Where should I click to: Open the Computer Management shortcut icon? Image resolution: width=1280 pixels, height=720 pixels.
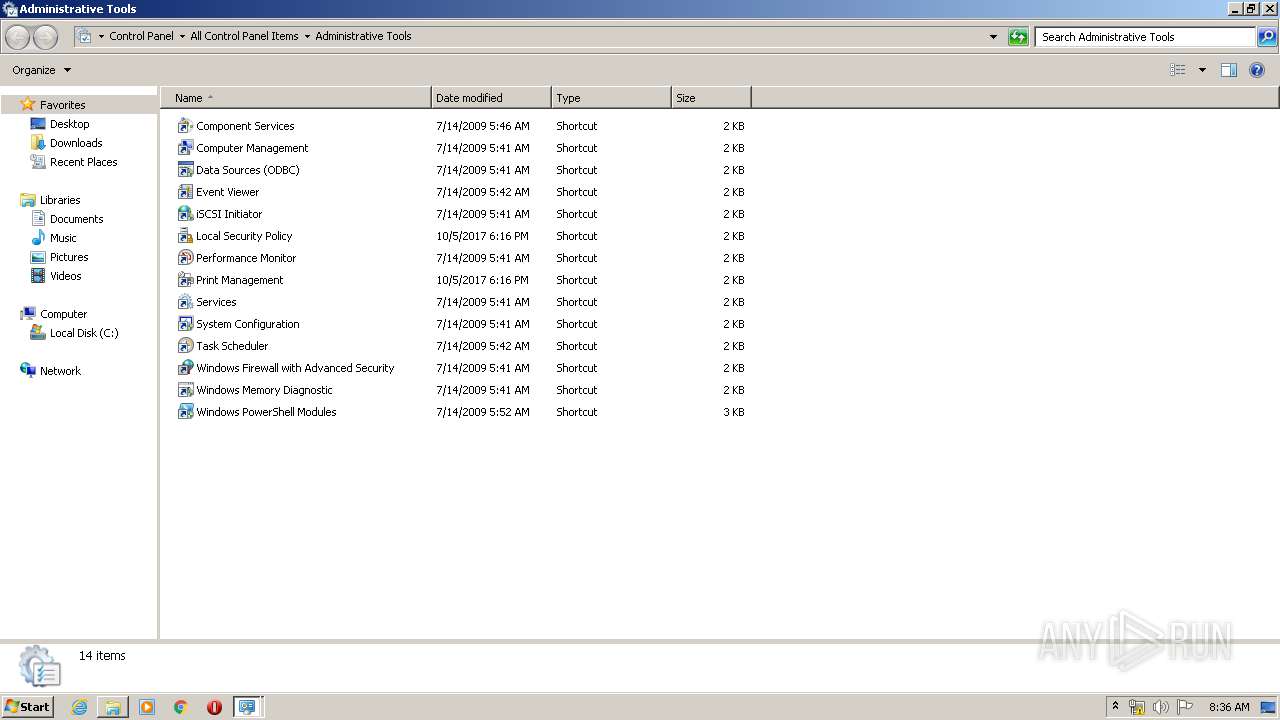pos(185,148)
